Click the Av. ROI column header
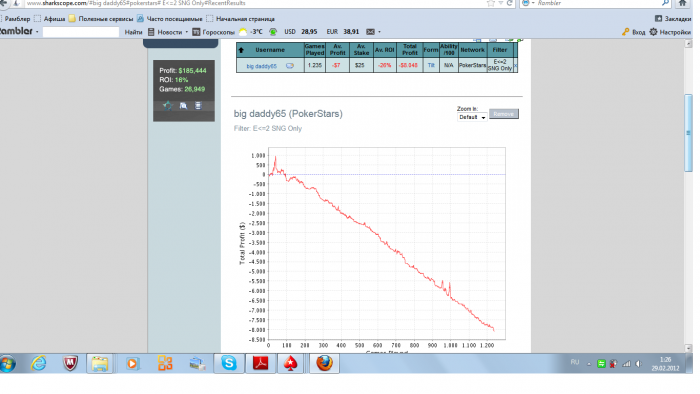 (384, 50)
